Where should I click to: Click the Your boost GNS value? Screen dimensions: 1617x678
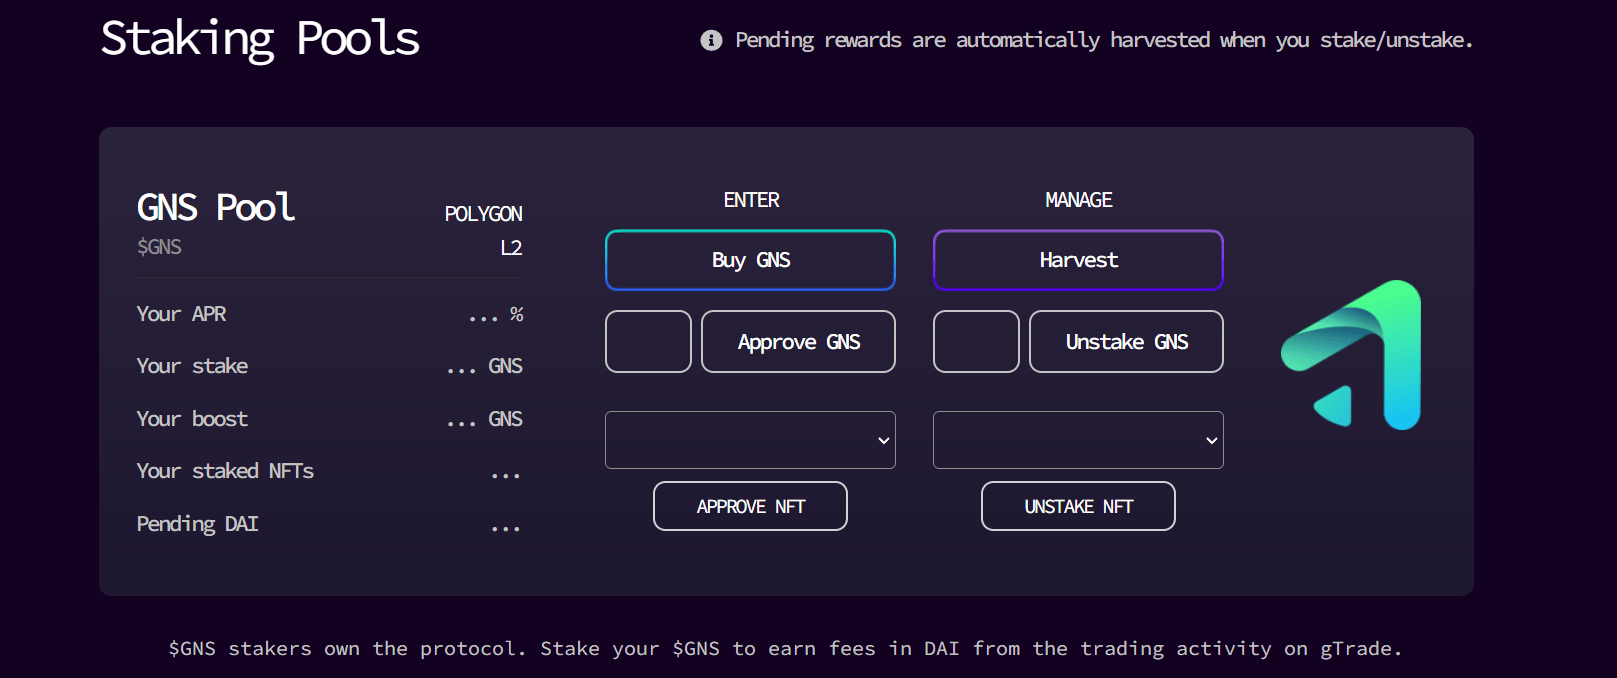484,420
